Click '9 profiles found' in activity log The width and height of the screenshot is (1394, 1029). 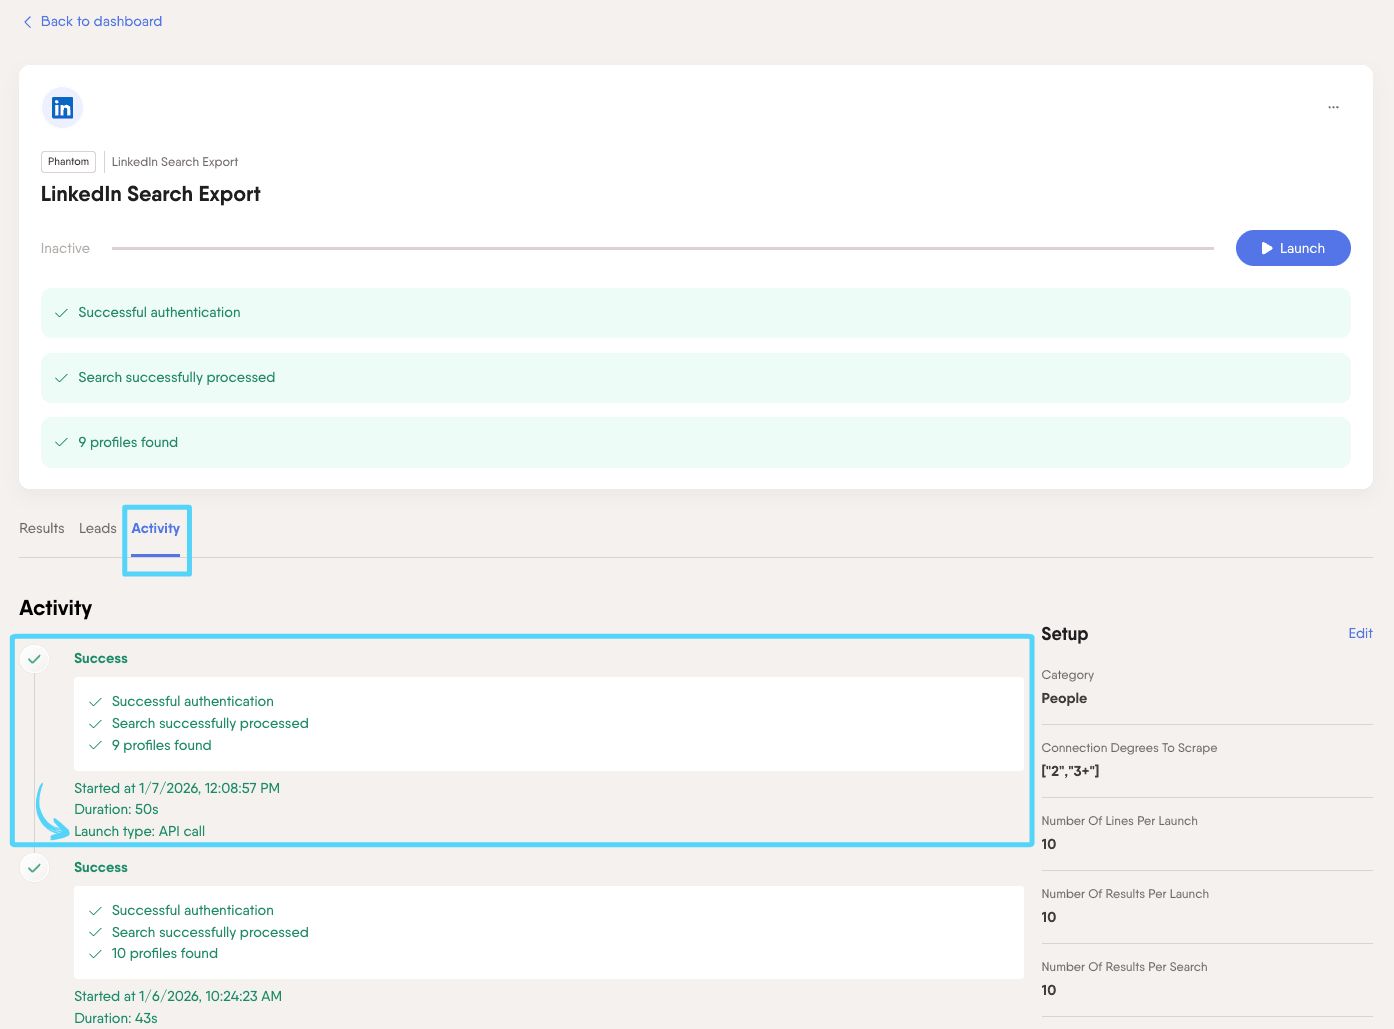click(162, 745)
